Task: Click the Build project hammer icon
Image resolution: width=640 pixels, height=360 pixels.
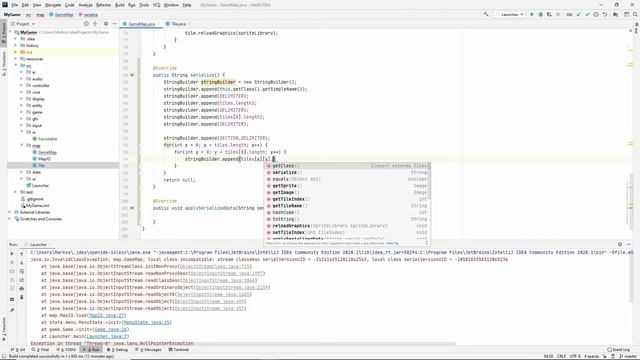Action: pyautogui.click(x=486, y=14)
